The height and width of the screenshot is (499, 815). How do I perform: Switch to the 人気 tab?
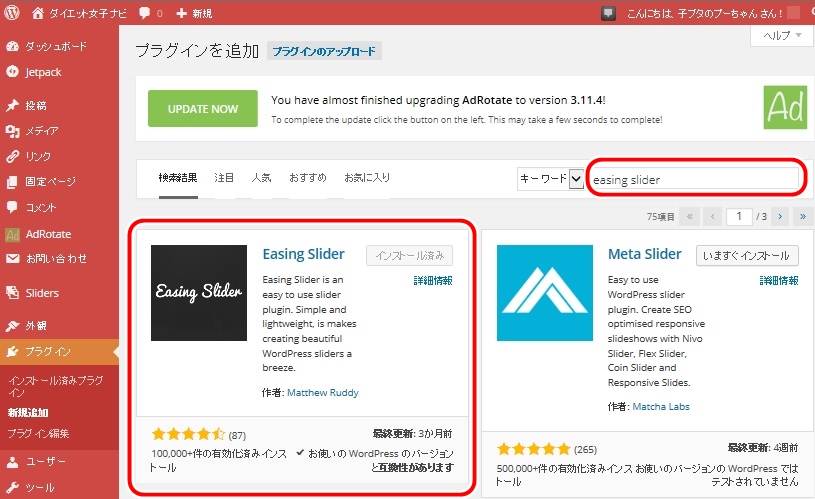click(x=261, y=178)
